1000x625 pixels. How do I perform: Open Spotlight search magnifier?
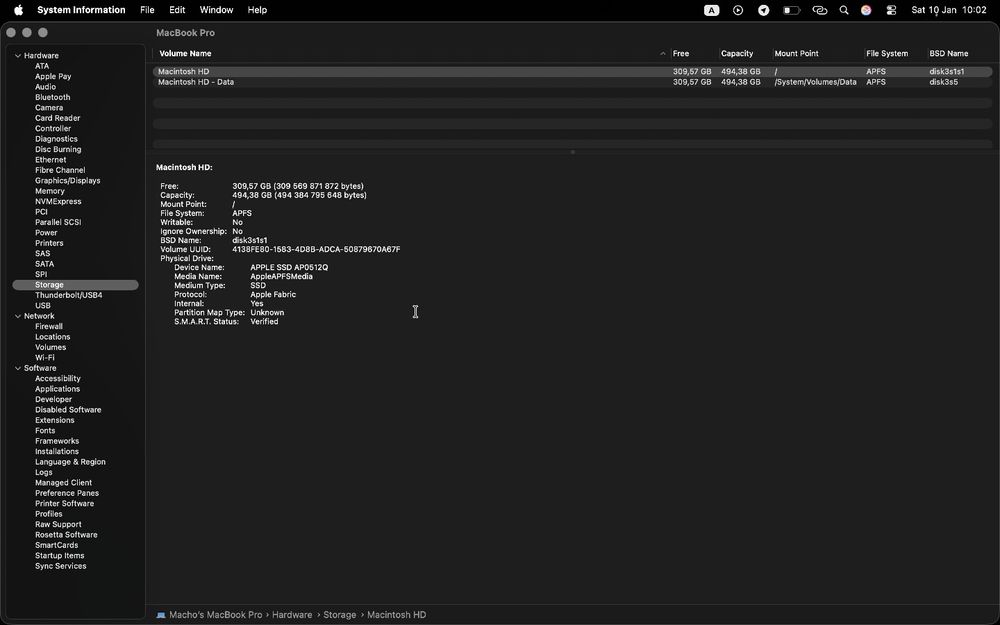point(844,10)
